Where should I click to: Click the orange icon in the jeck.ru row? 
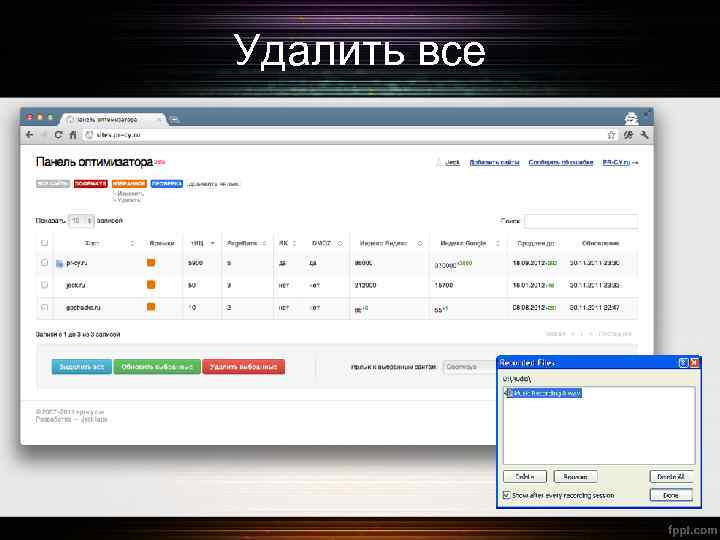click(151, 285)
